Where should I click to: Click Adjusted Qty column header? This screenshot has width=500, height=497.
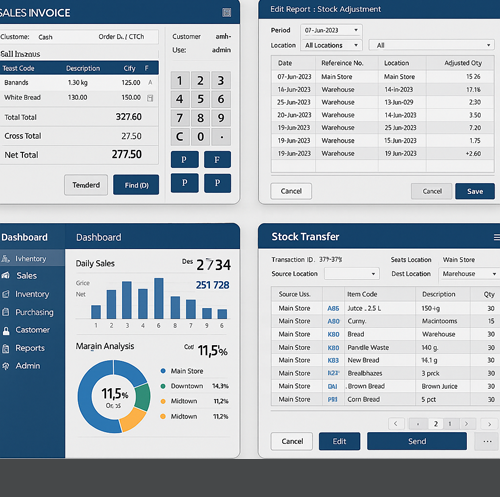click(x=463, y=63)
